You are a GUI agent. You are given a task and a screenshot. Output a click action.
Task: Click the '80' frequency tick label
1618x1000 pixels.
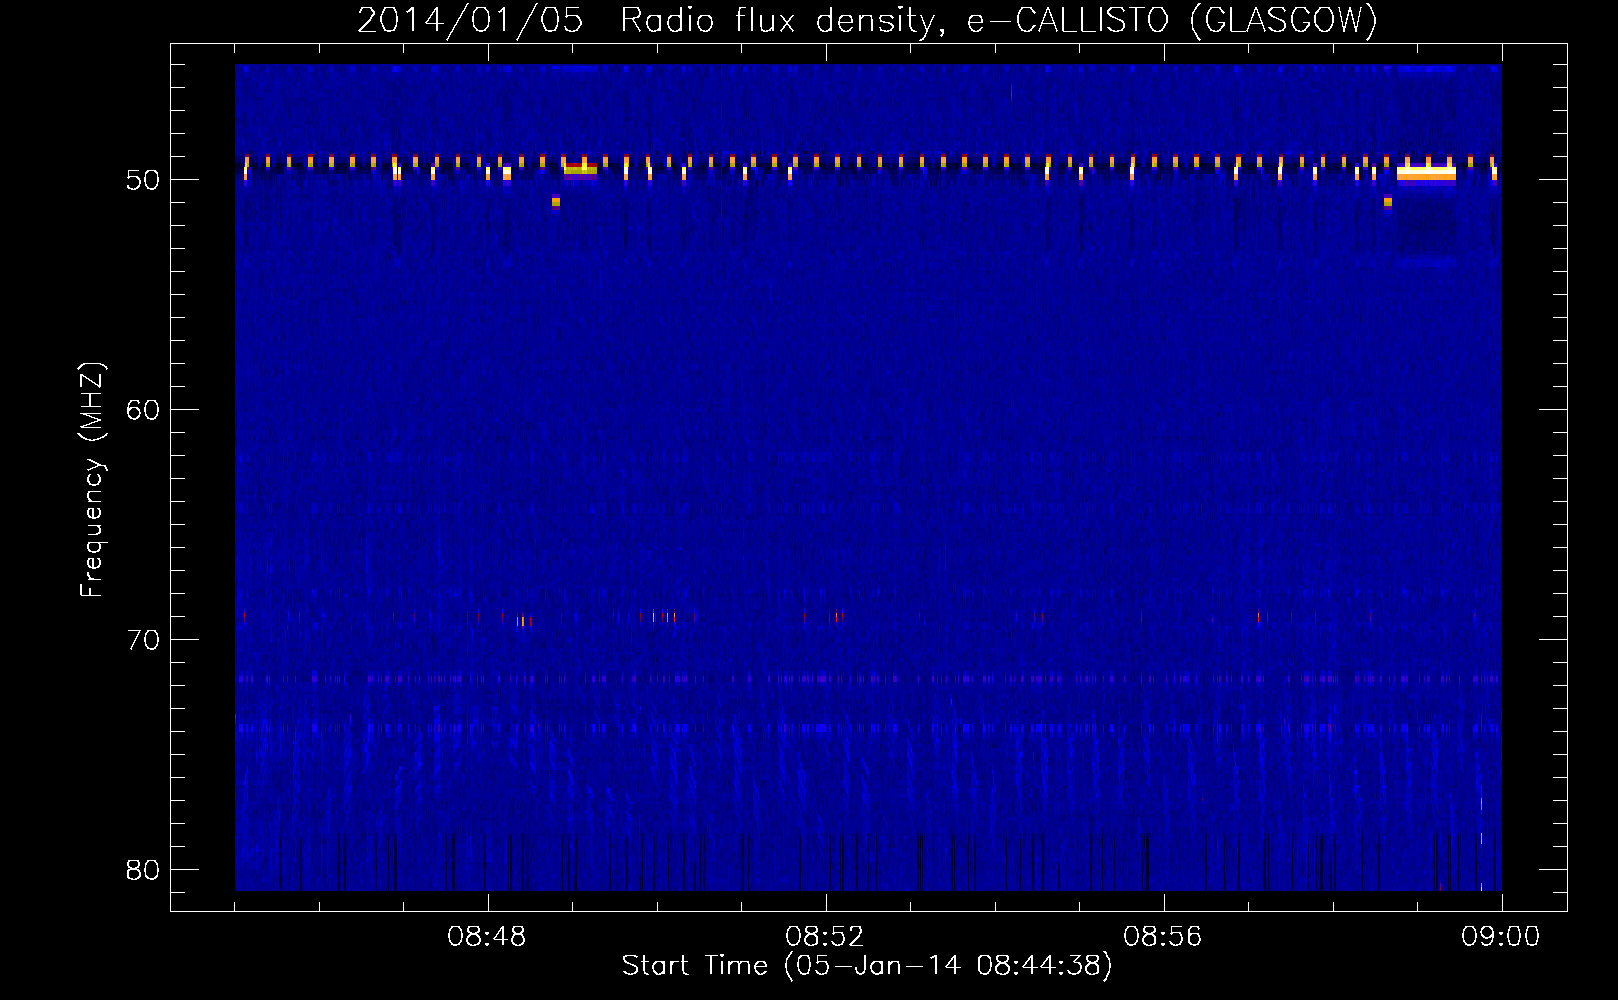[x=144, y=870]
